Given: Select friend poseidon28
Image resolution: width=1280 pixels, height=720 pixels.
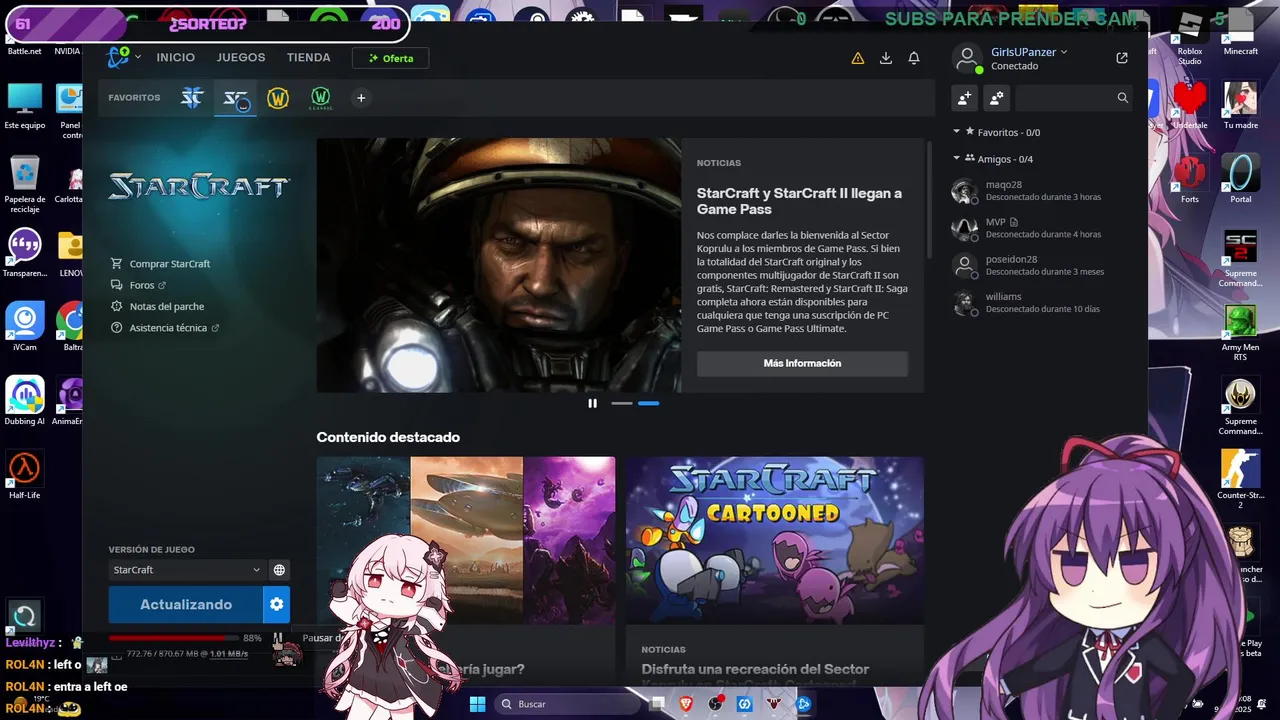Looking at the screenshot, I should coord(1042,265).
